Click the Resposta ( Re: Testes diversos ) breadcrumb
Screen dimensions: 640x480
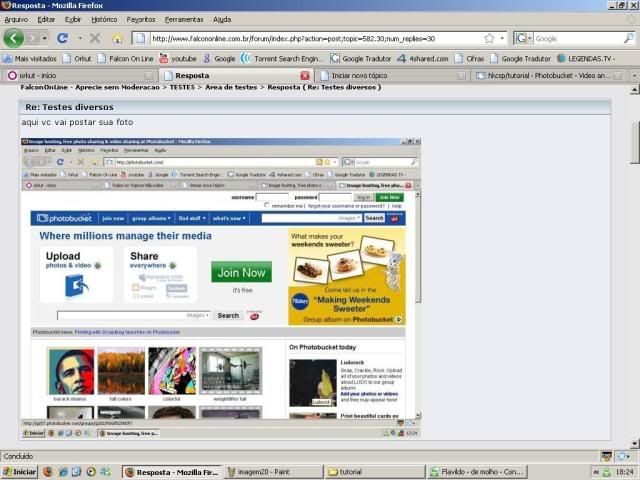(324, 87)
